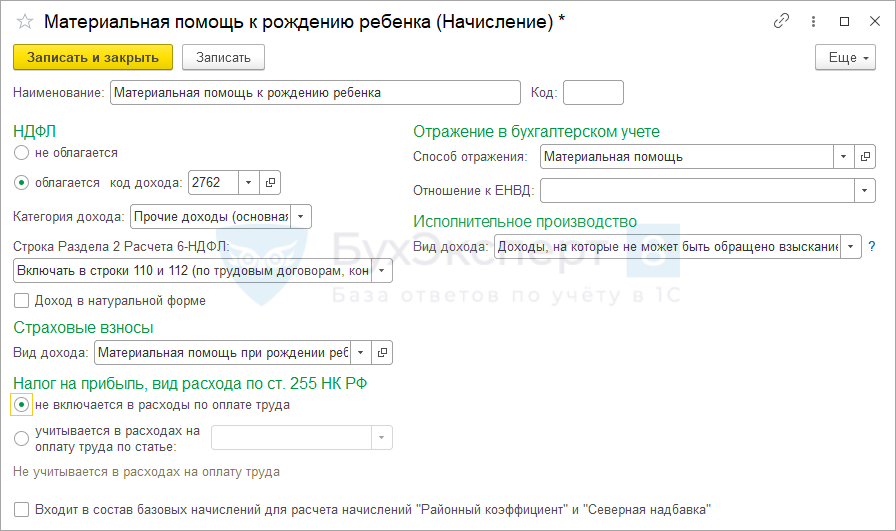Click Категория дохода field 'Прочие доходы'
This screenshot has width=896, height=531.
click(x=210, y=217)
